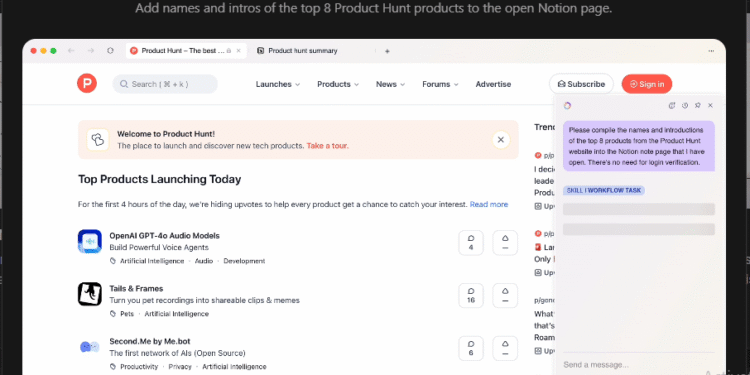Click the new chat icon in assistant panel
This screenshot has height=375, width=750.
672,106
